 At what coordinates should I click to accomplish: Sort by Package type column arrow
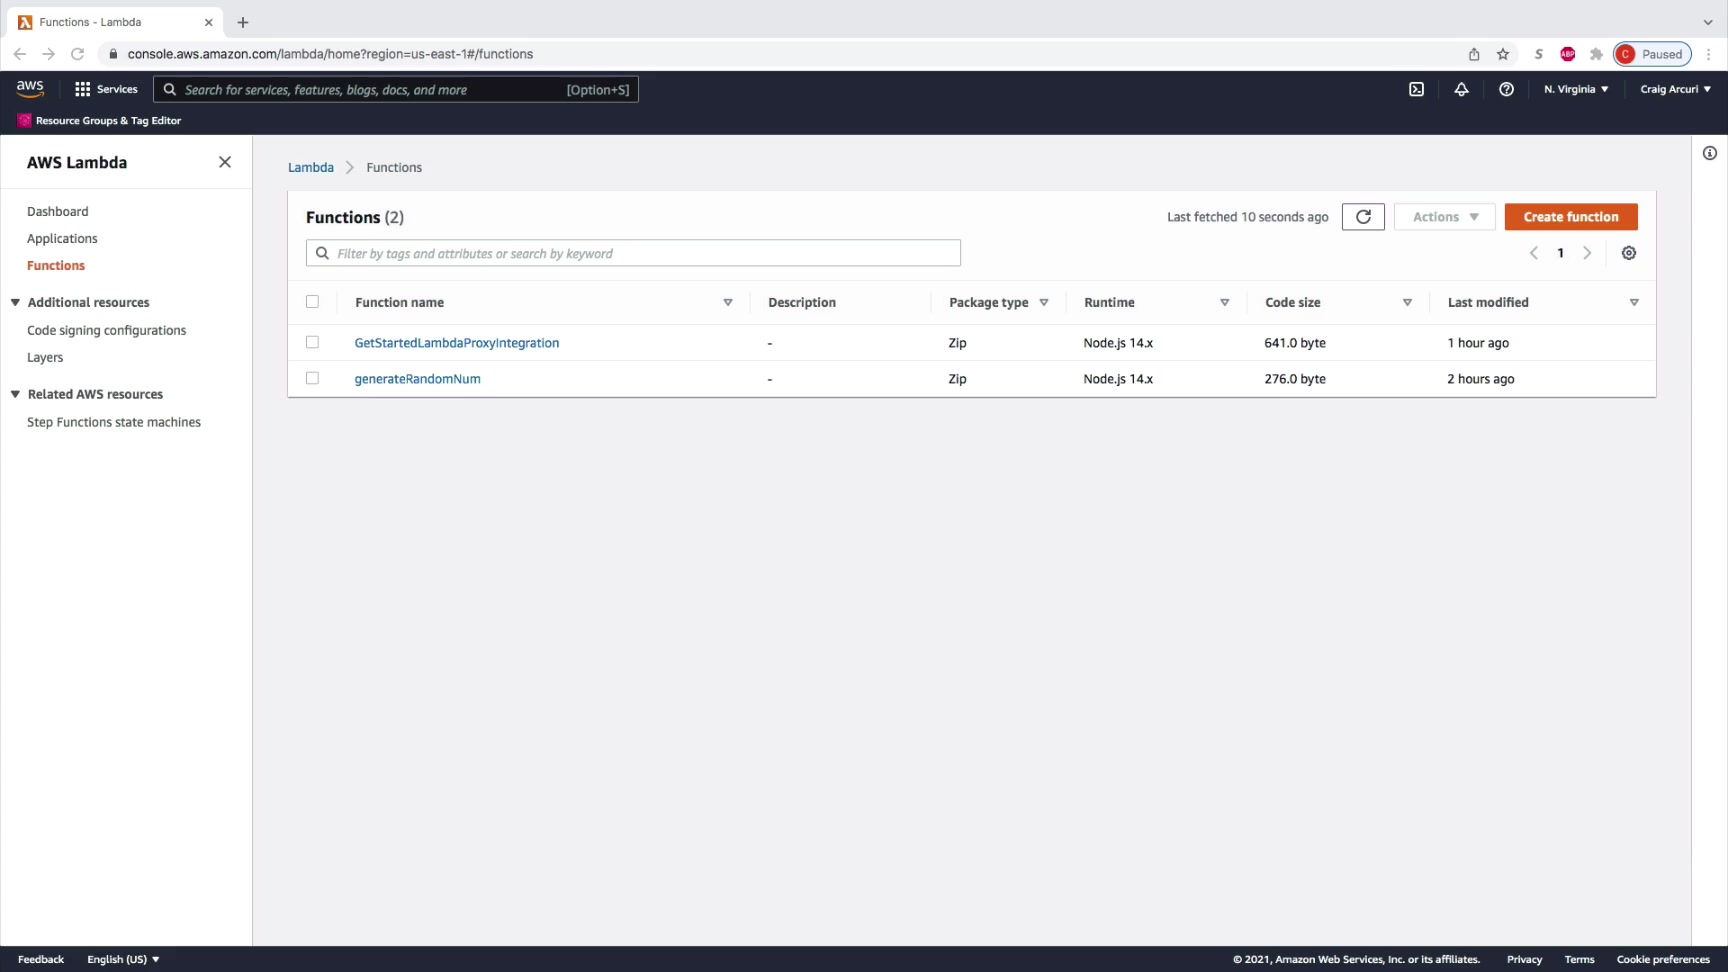click(1044, 302)
